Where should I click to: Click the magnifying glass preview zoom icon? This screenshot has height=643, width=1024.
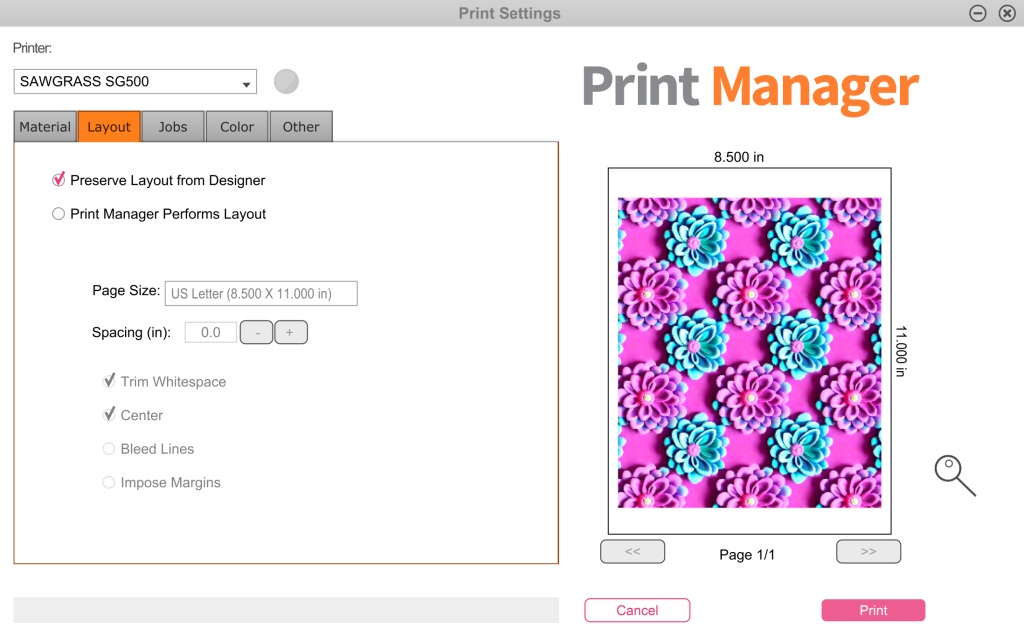[953, 473]
